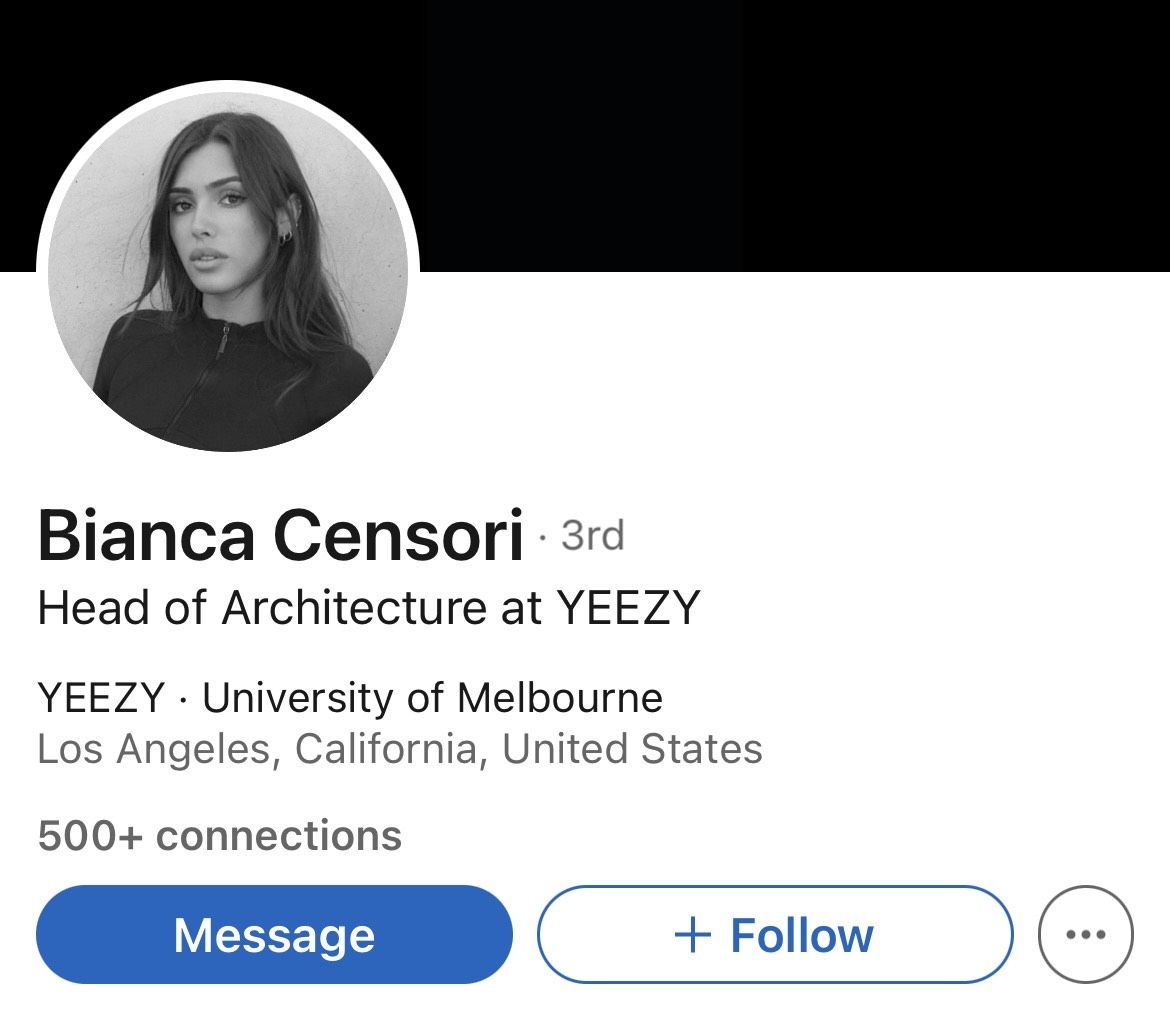The width and height of the screenshot is (1170, 1034).
Task: Open the circular profile photo
Action: click(228, 271)
